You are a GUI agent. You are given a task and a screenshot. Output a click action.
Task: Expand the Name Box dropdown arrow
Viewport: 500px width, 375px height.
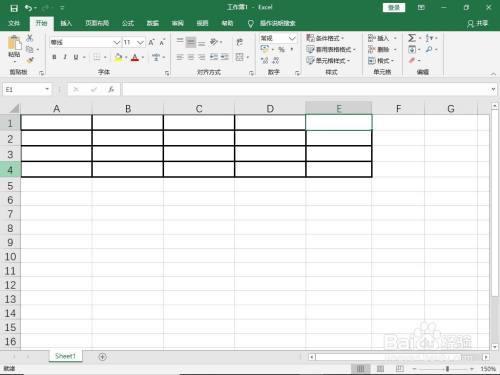pyautogui.click(x=47, y=89)
